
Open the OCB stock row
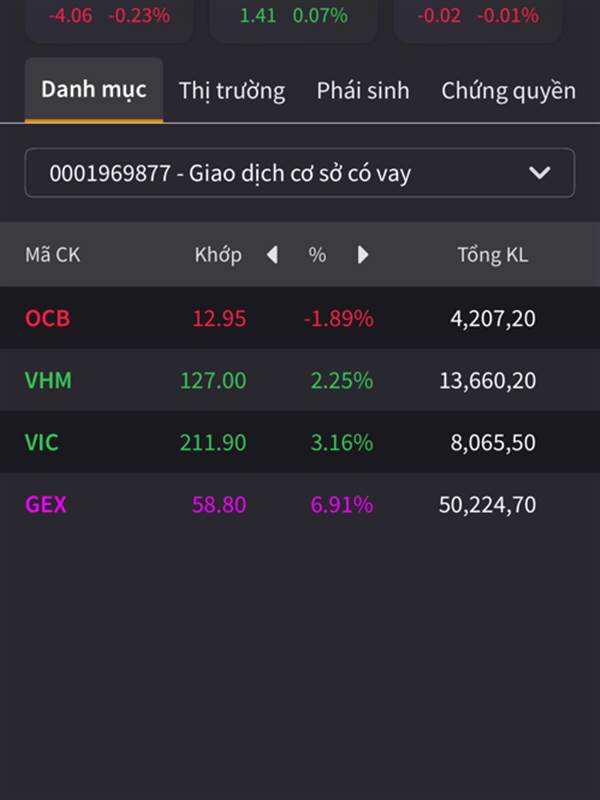coord(48,319)
